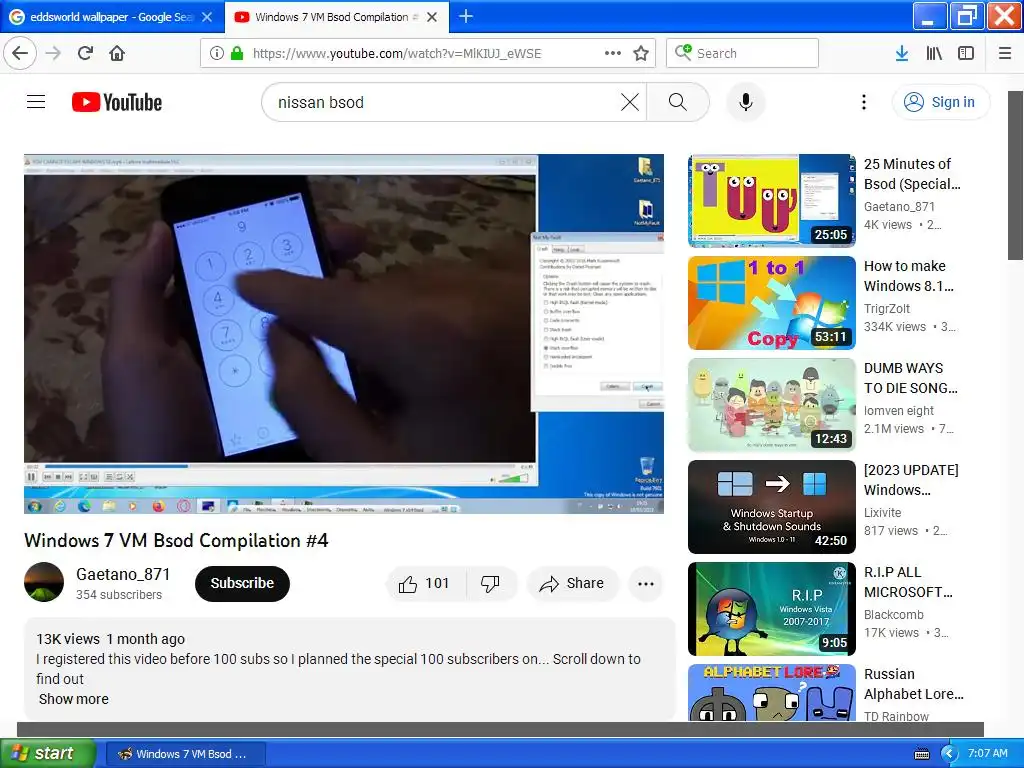Go back with the browser back arrow
The image size is (1024, 768).
[x=20, y=53]
